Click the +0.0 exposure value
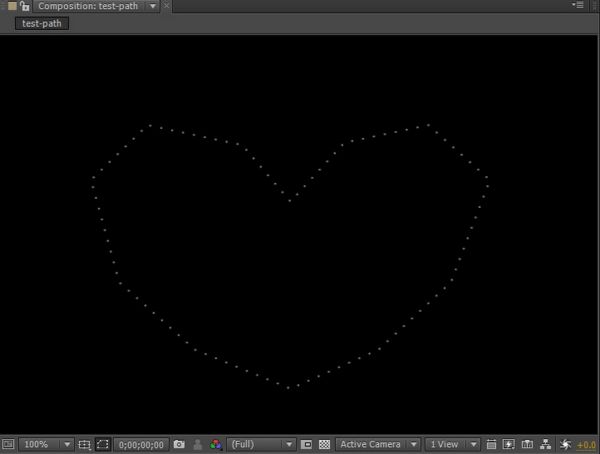This screenshot has height=454, width=600. click(587, 445)
